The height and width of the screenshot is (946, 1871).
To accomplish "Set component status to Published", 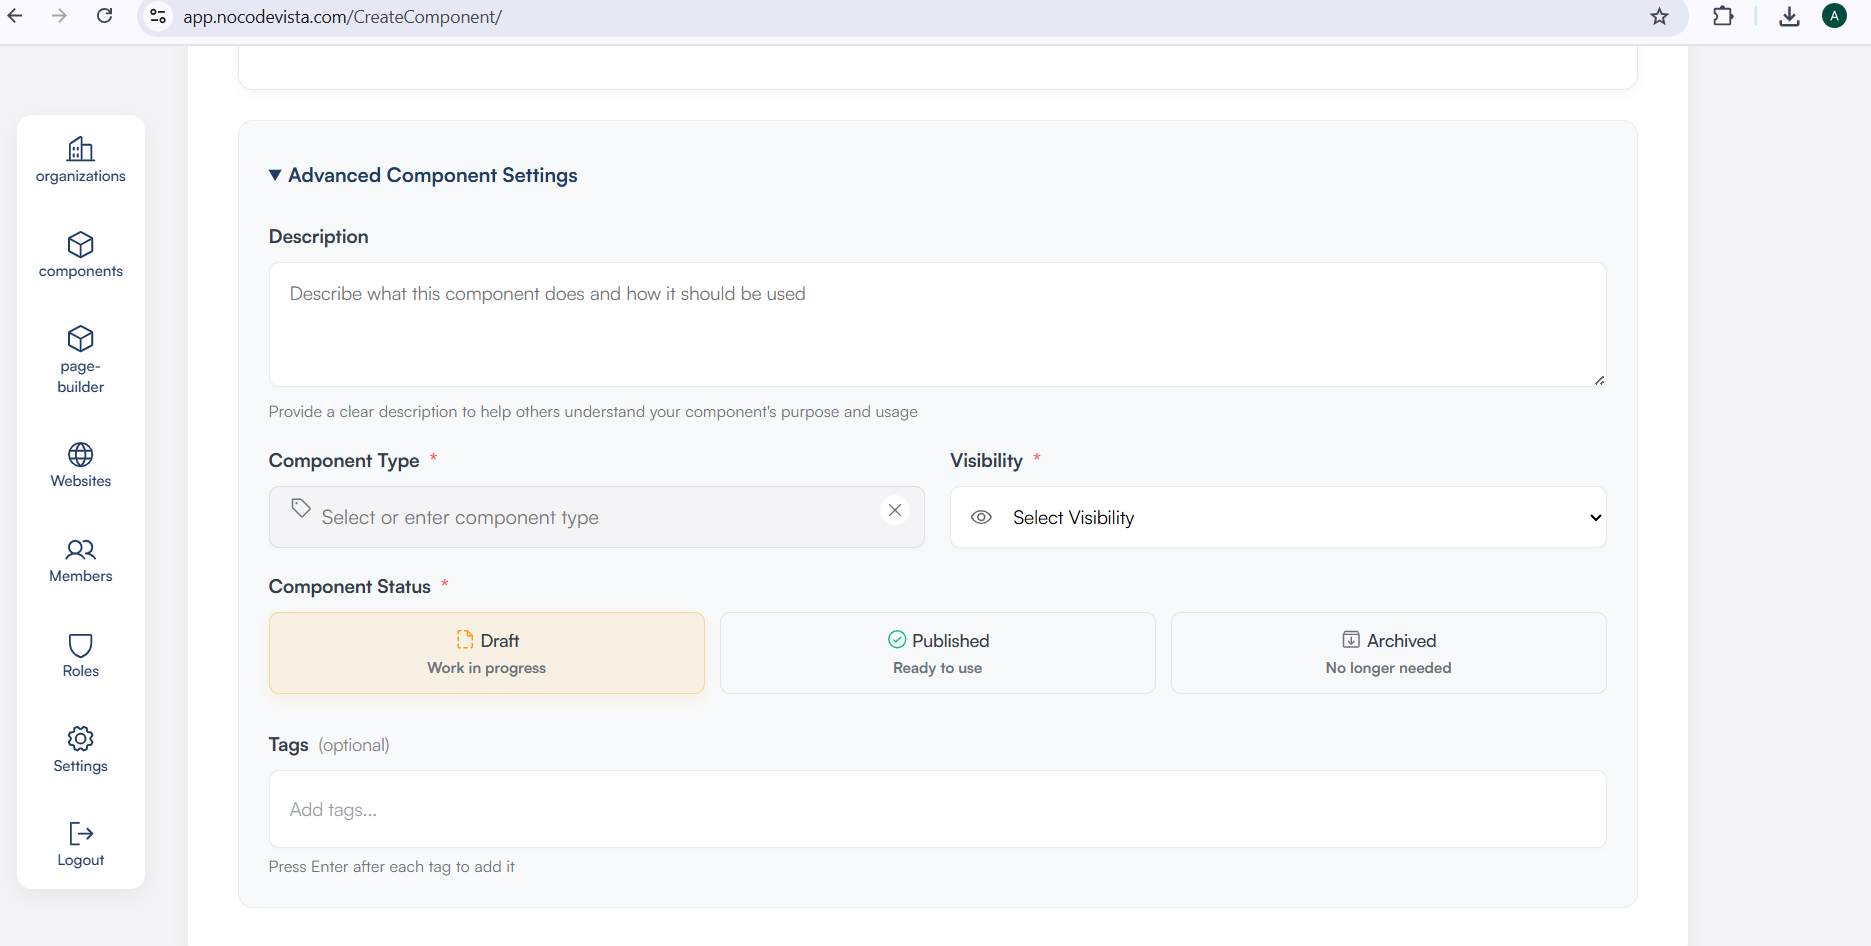I will 937,653.
